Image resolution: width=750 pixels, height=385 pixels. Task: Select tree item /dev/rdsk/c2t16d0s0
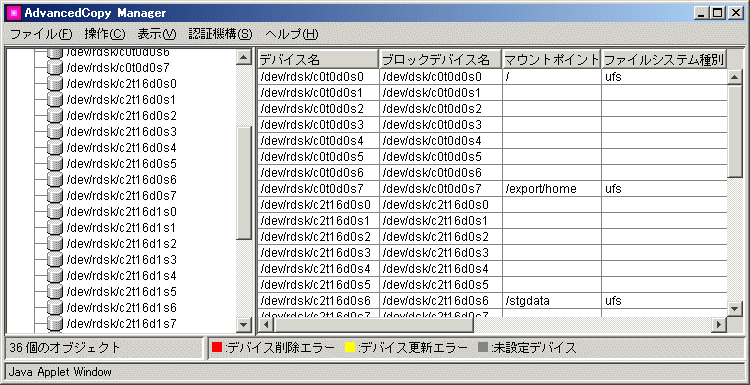[122, 84]
